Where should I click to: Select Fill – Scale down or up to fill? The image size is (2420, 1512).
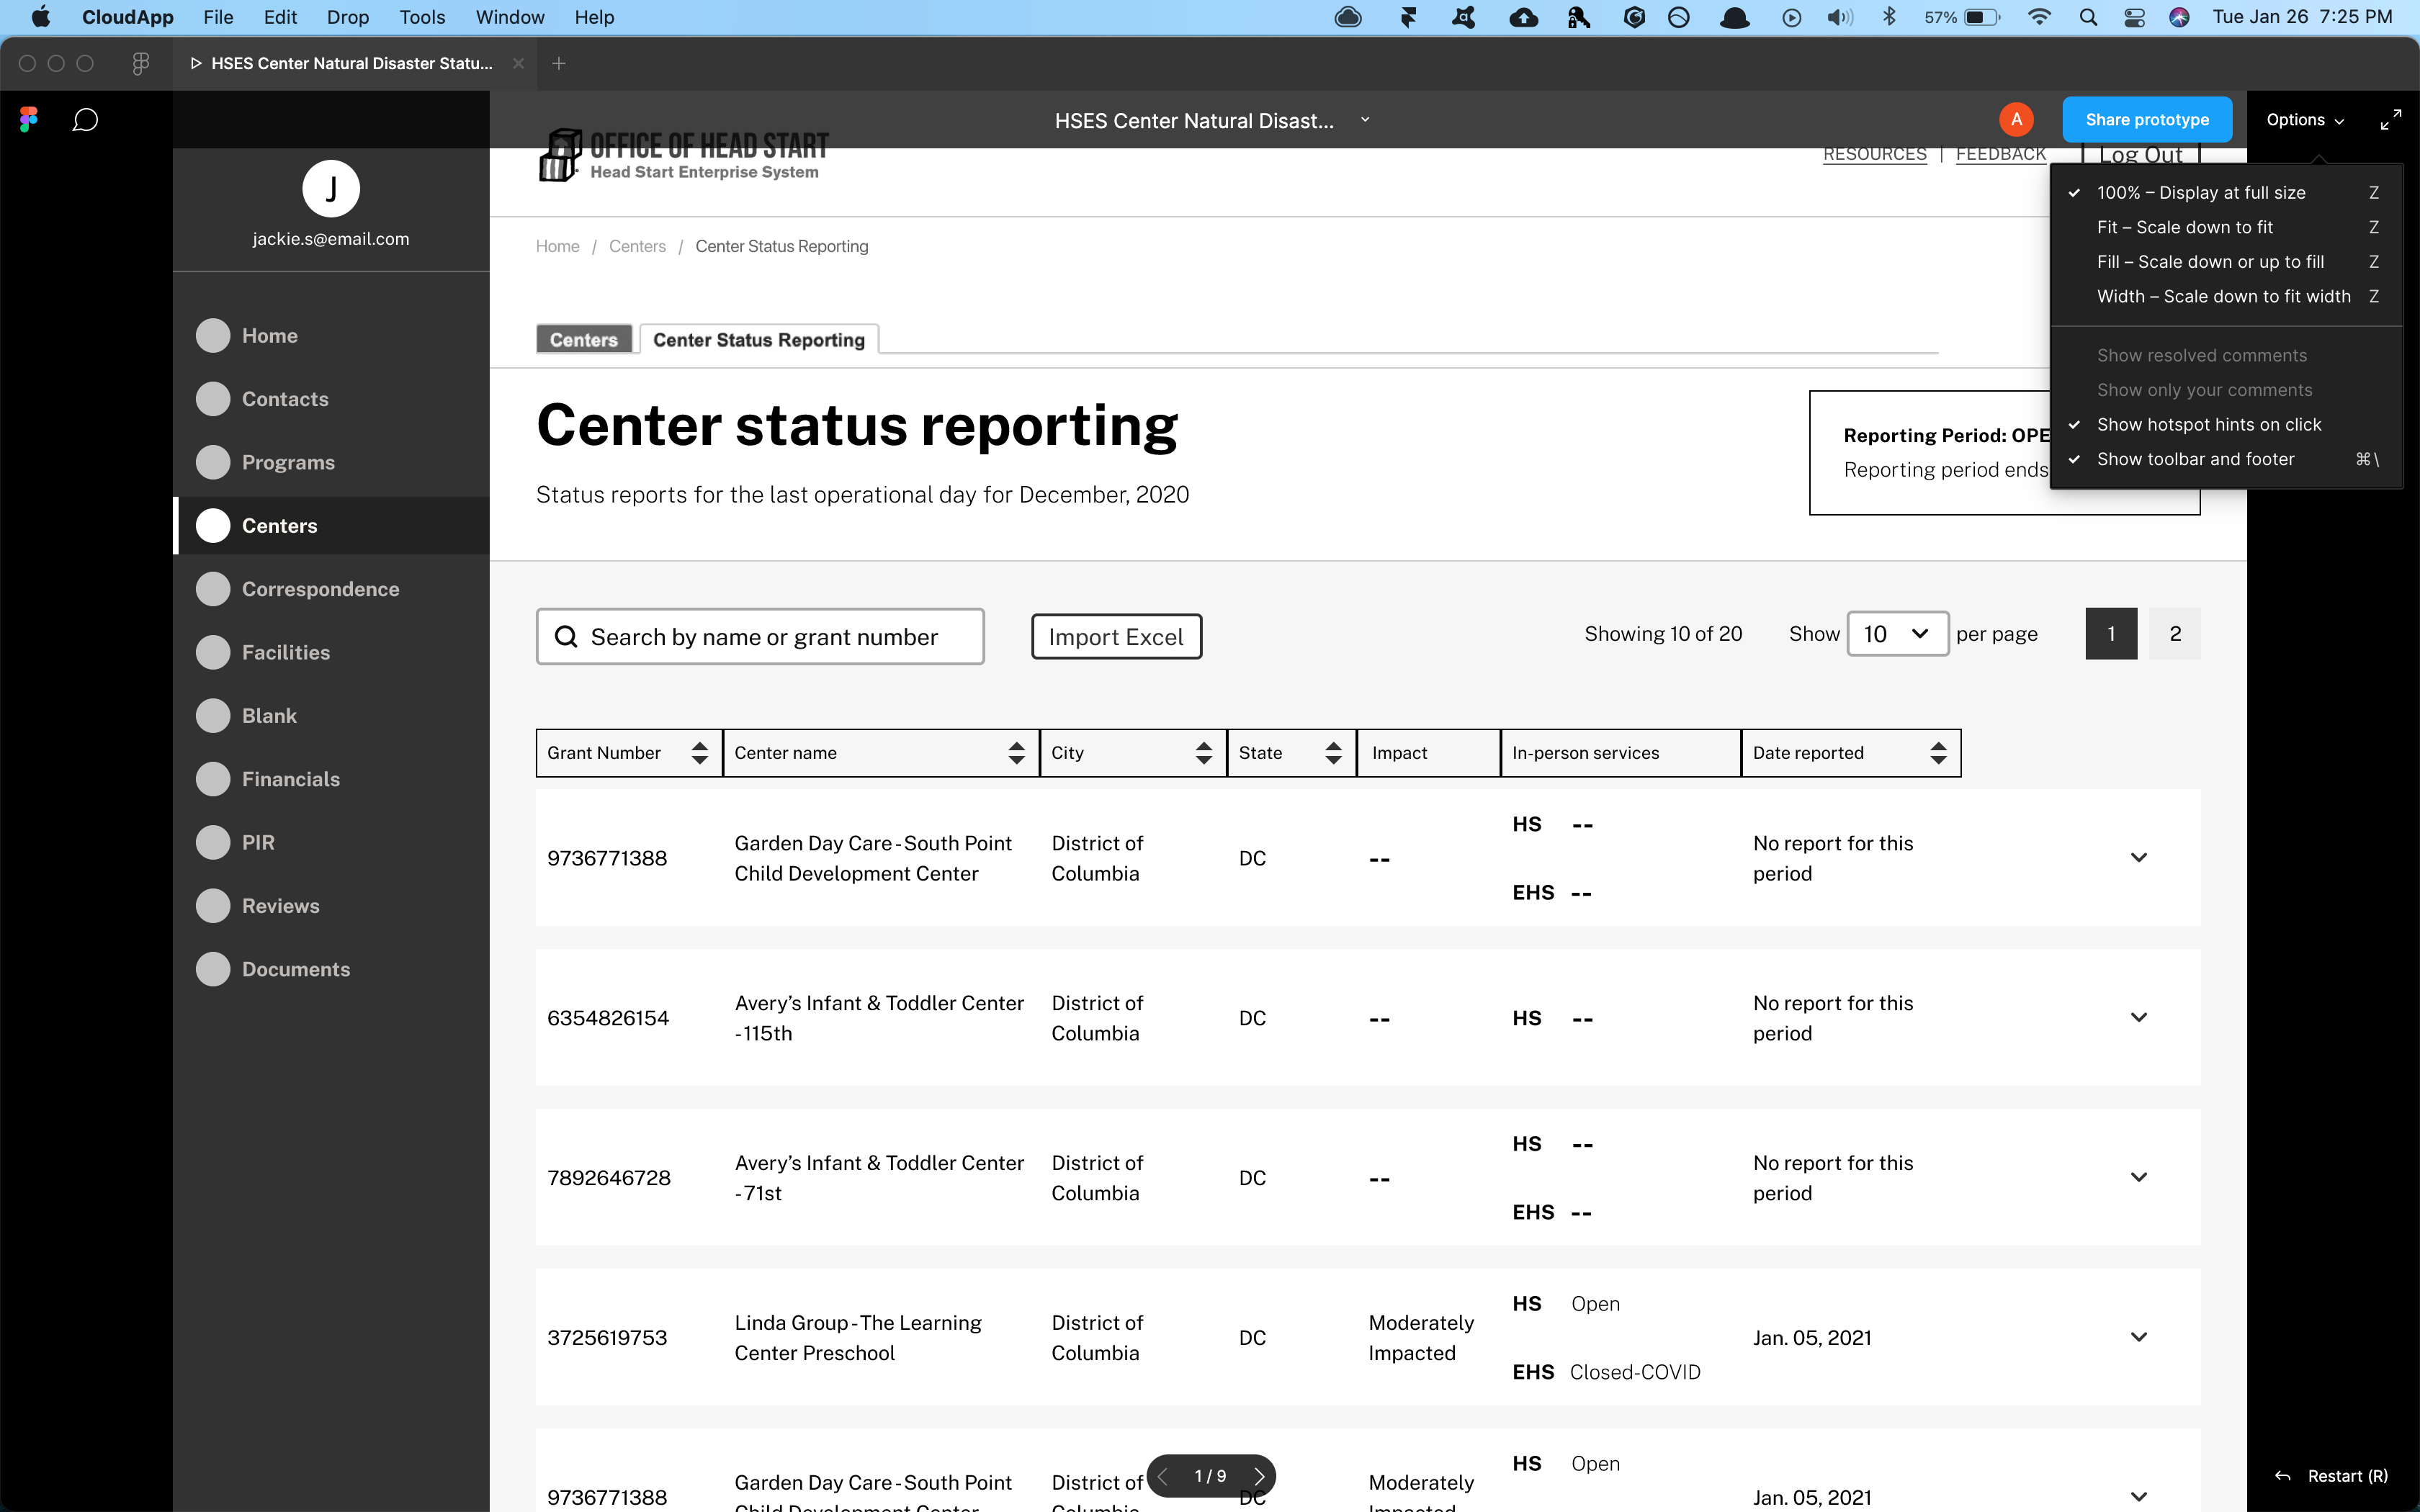click(x=2226, y=262)
